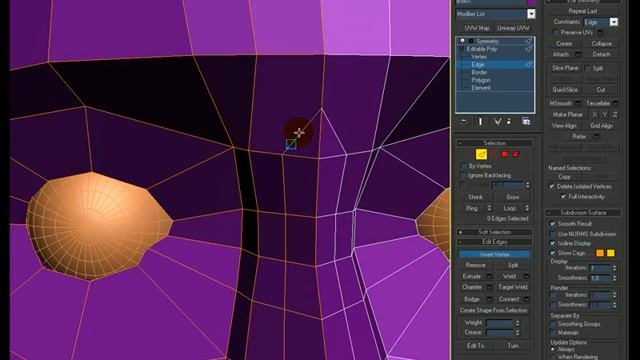Screen dimensions: 640x360
Task: Open Preserve UVs settings box icon
Action: tap(600, 32)
